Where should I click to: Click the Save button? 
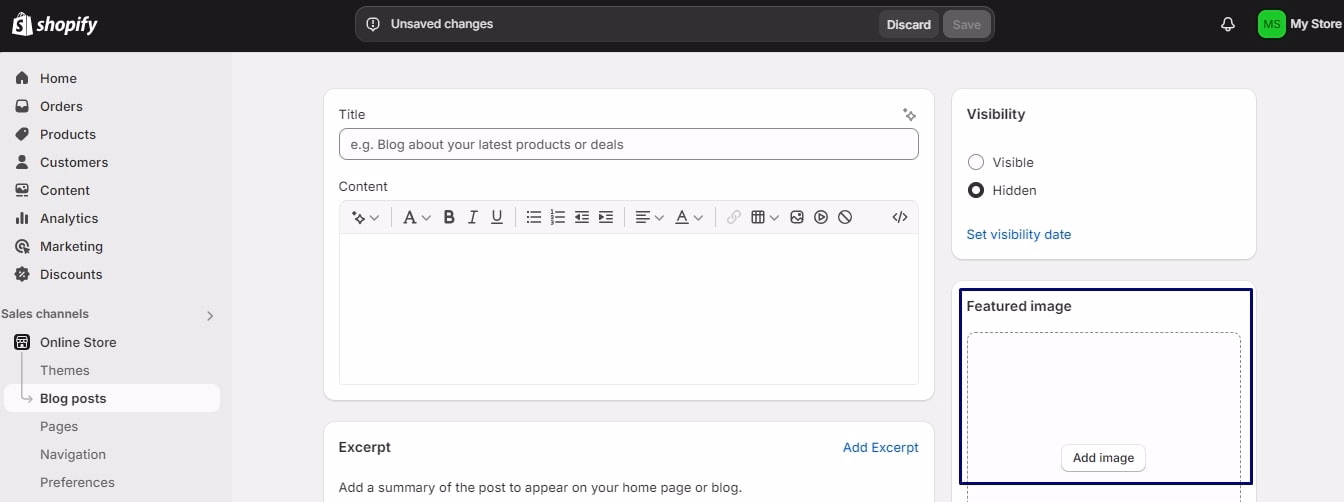click(x=966, y=24)
